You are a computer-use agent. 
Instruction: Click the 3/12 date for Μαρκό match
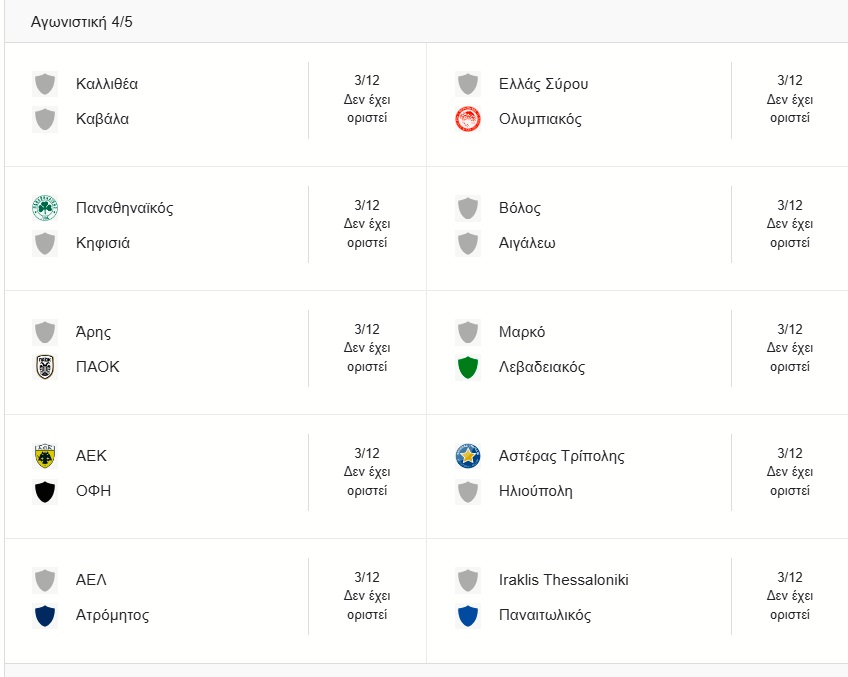click(x=789, y=329)
